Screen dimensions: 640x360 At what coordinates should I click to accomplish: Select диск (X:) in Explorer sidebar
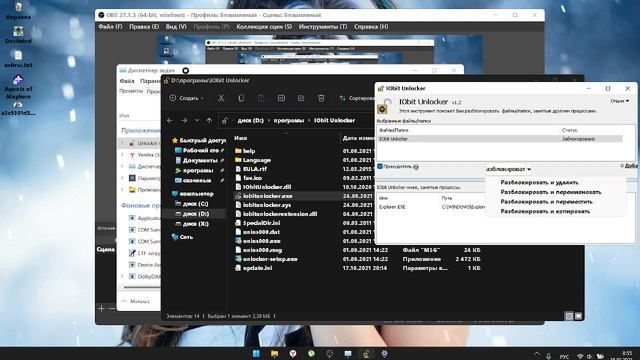pyautogui.click(x=191, y=224)
